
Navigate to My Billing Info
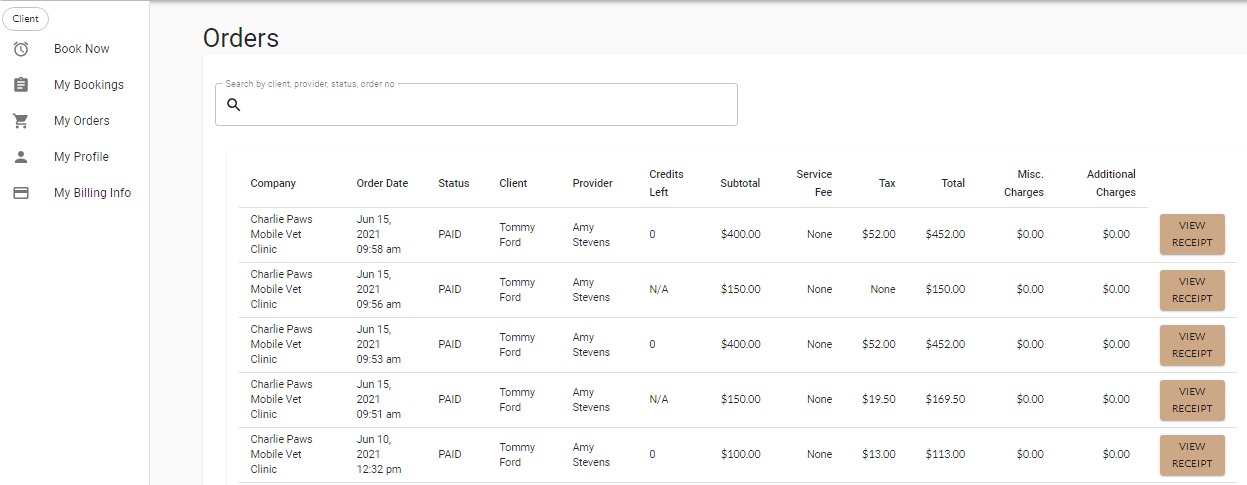92,193
